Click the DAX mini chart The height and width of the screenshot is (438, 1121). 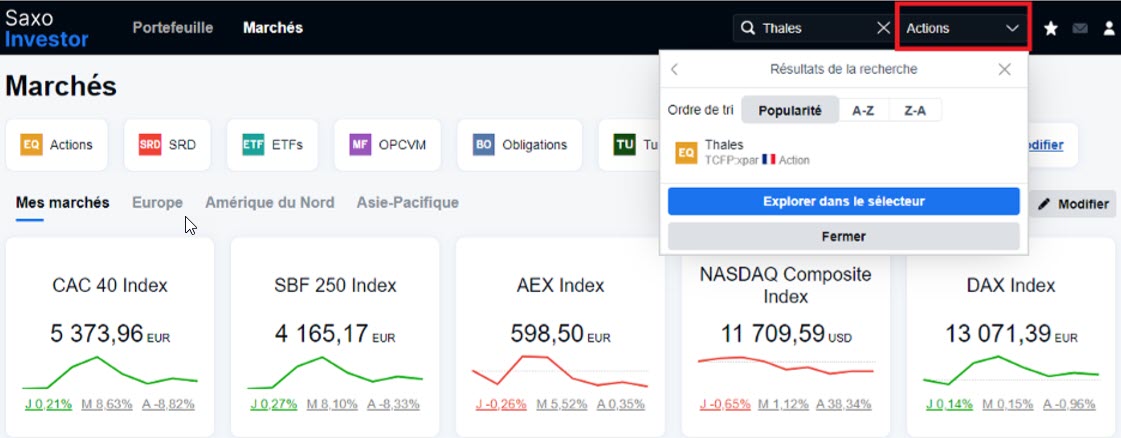1011,370
